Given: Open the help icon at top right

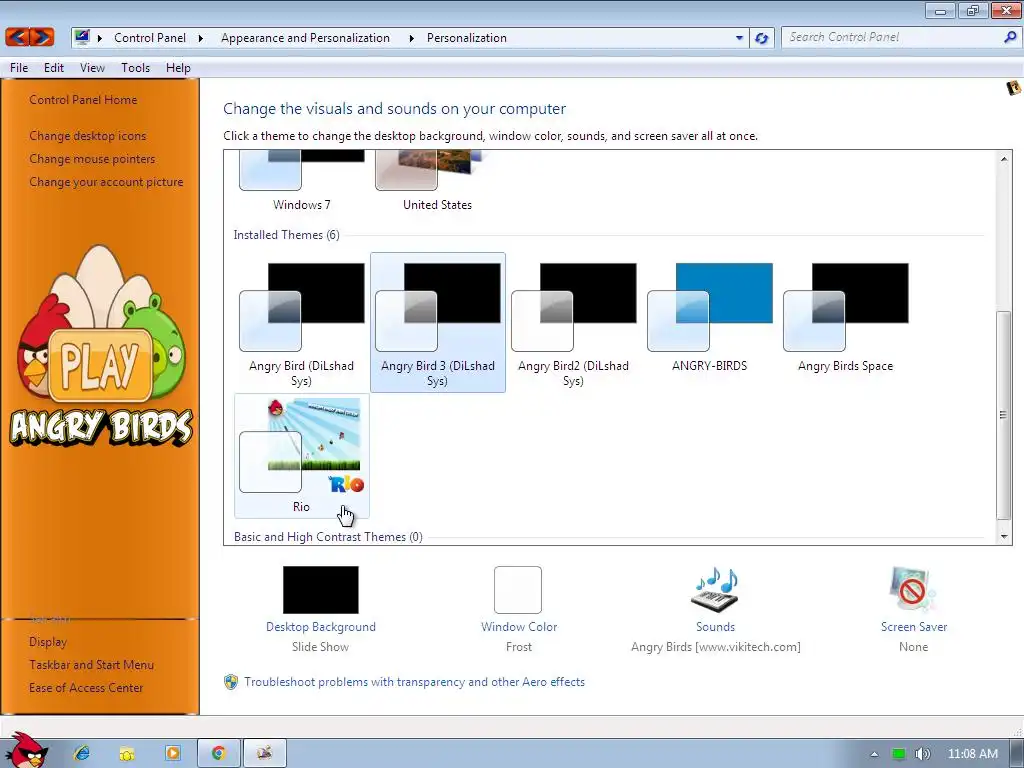Looking at the screenshot, I should coord(1013,88).
